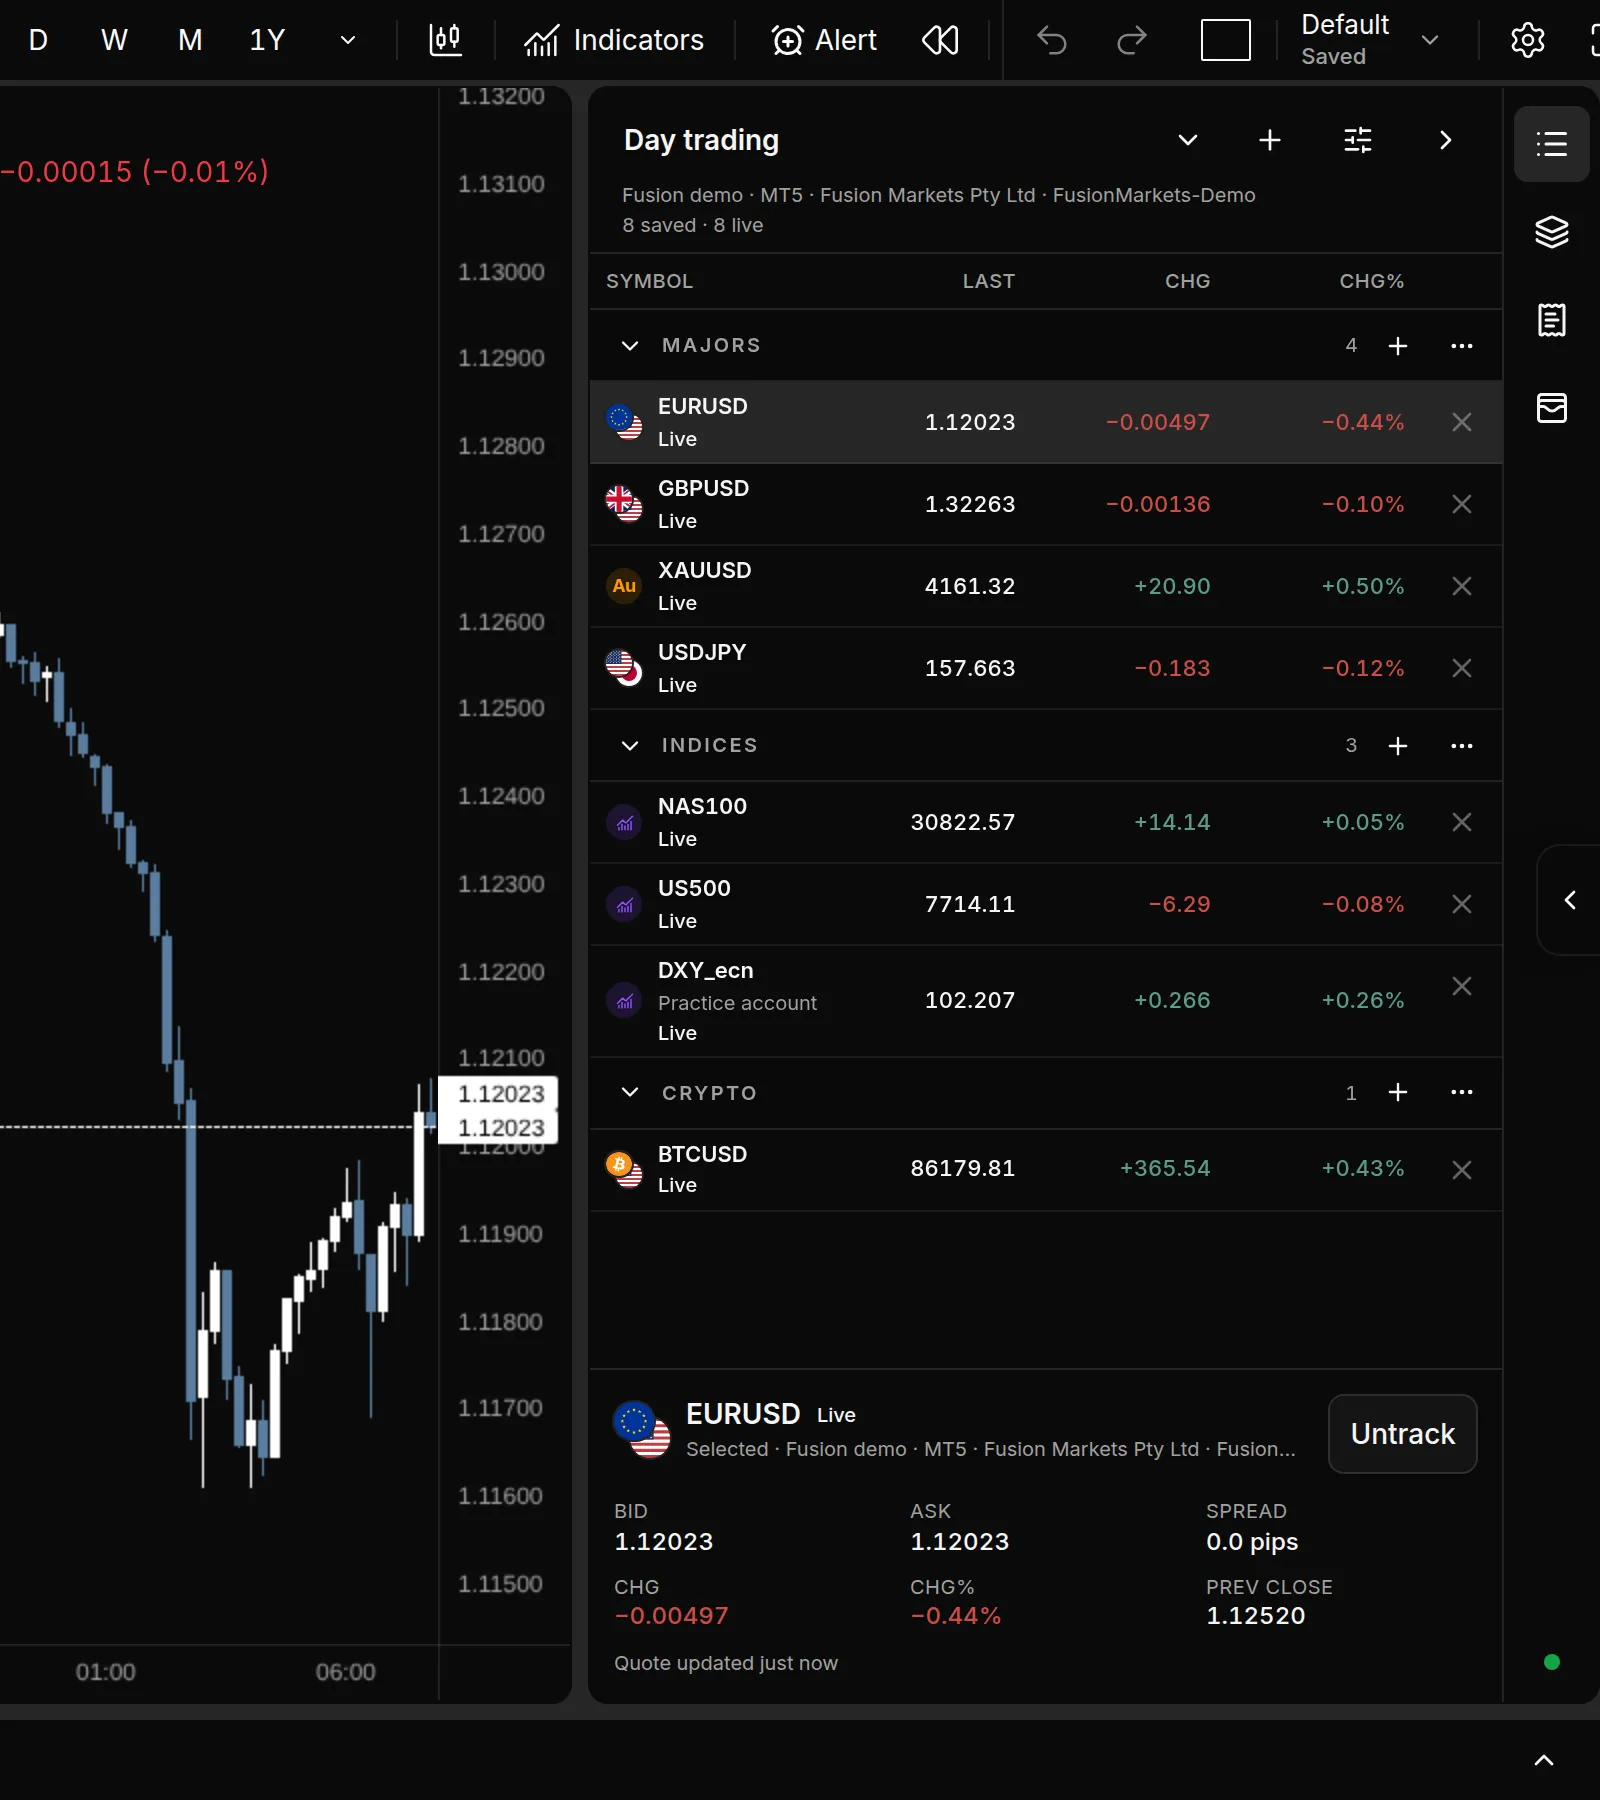Image resolution: width=1600 pixels, height=1800 pixels.
Task: Collapse the CRYPTO group
Action: pyautogui.click(x=630, y=1092)
